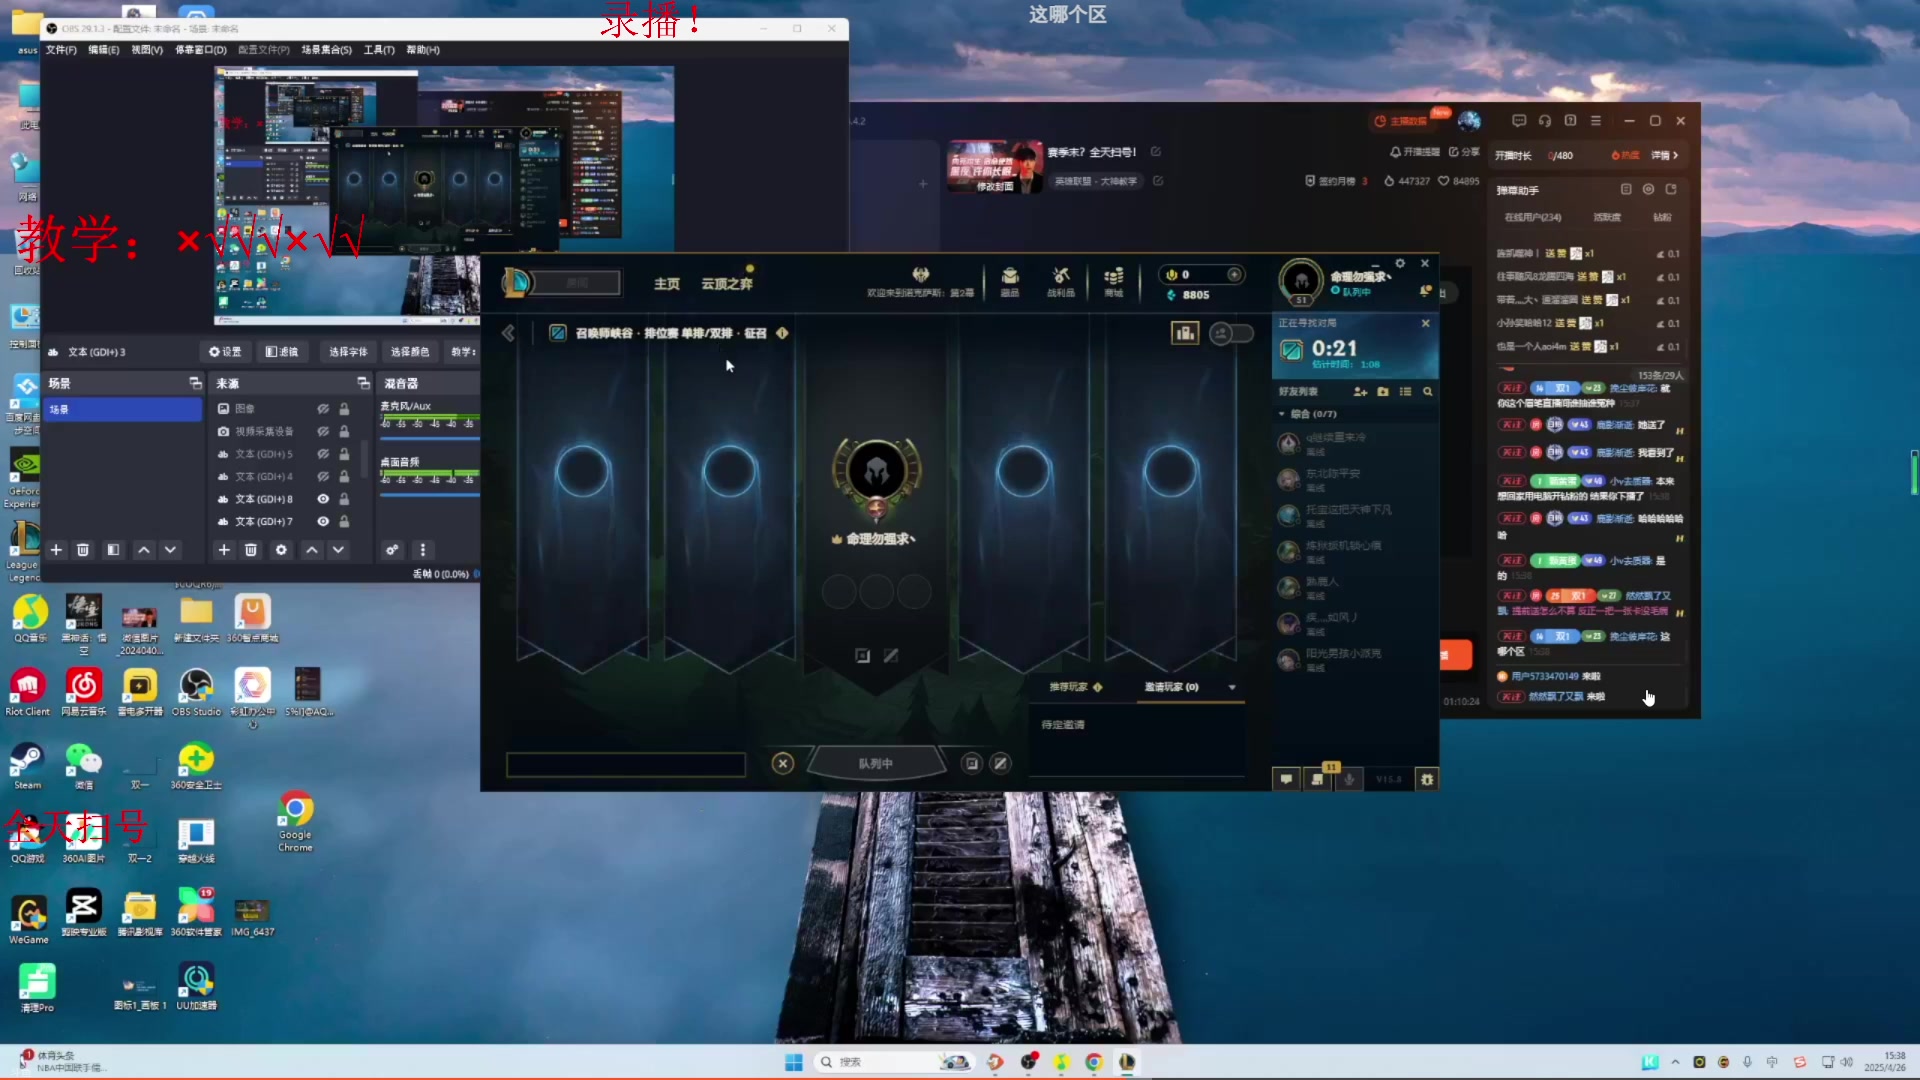Adjust the 桌面音频 volume slider
Image resolution: width=1920 pixels, height=1080 pixels.
[430, 494]
